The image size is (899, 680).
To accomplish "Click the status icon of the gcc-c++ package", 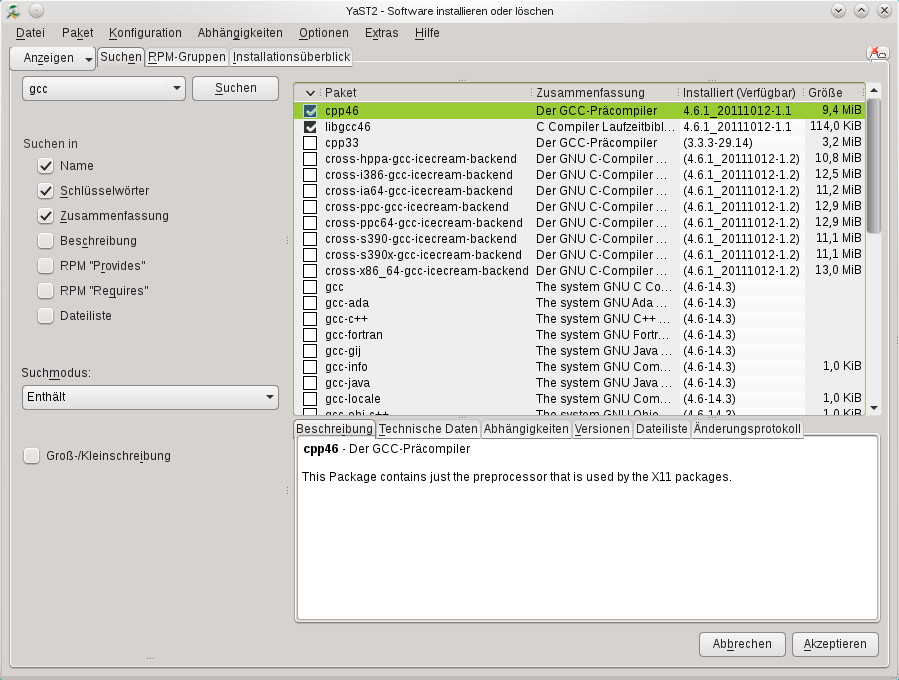I will pos(310,319).
